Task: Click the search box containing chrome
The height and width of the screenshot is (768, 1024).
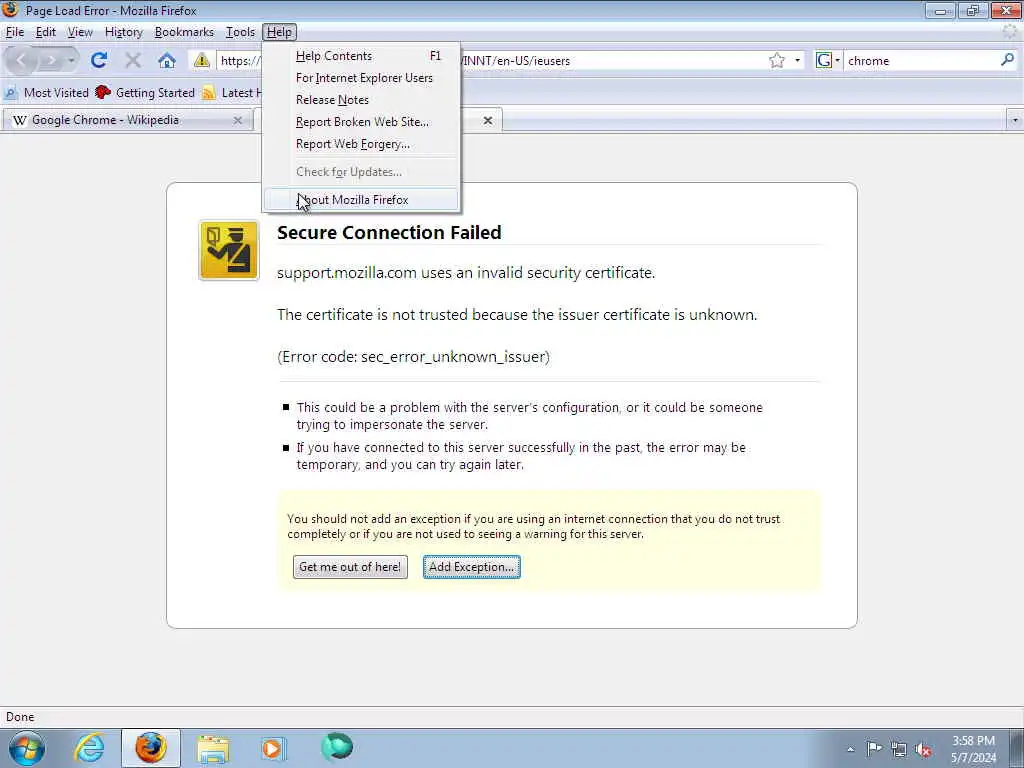Action: [x=921, y=61]
